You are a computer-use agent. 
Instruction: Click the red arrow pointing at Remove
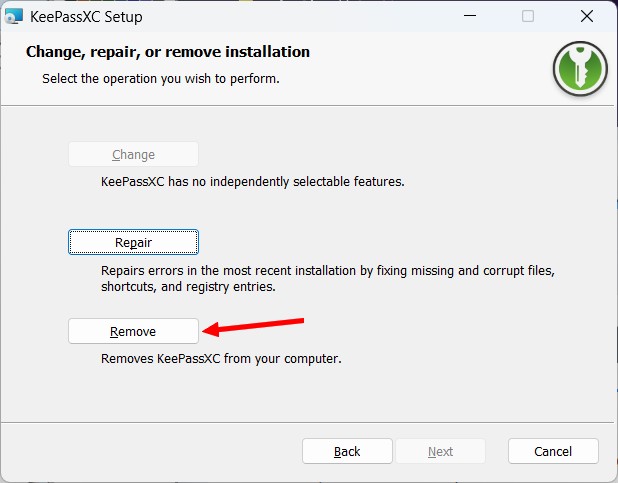(253, 325)
